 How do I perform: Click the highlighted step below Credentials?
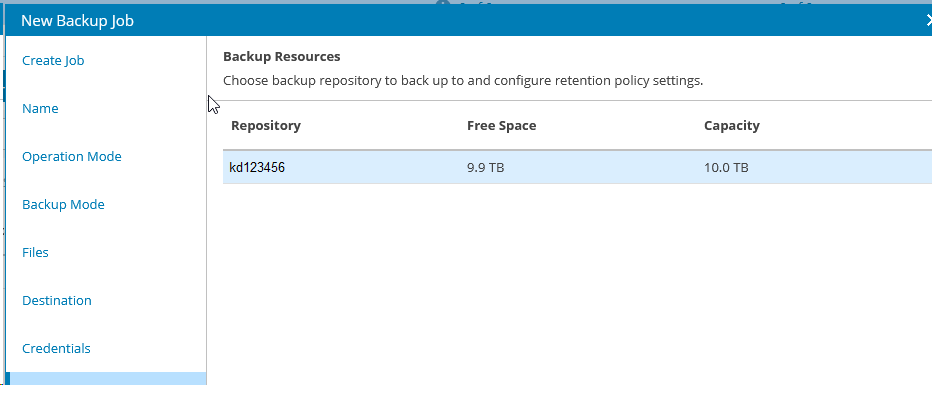[106, 379]
